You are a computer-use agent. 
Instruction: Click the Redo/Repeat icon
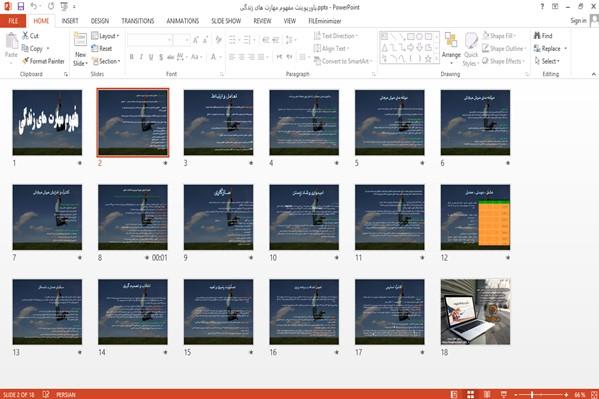[51, 6]
